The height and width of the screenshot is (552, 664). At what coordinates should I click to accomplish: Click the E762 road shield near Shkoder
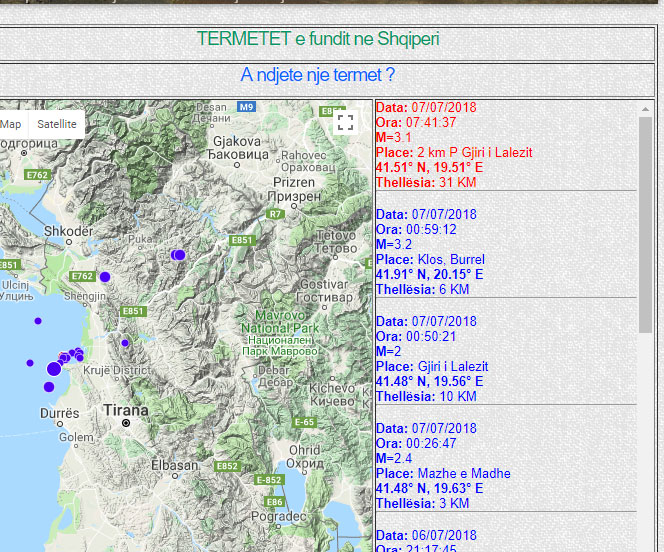[82, 276]
